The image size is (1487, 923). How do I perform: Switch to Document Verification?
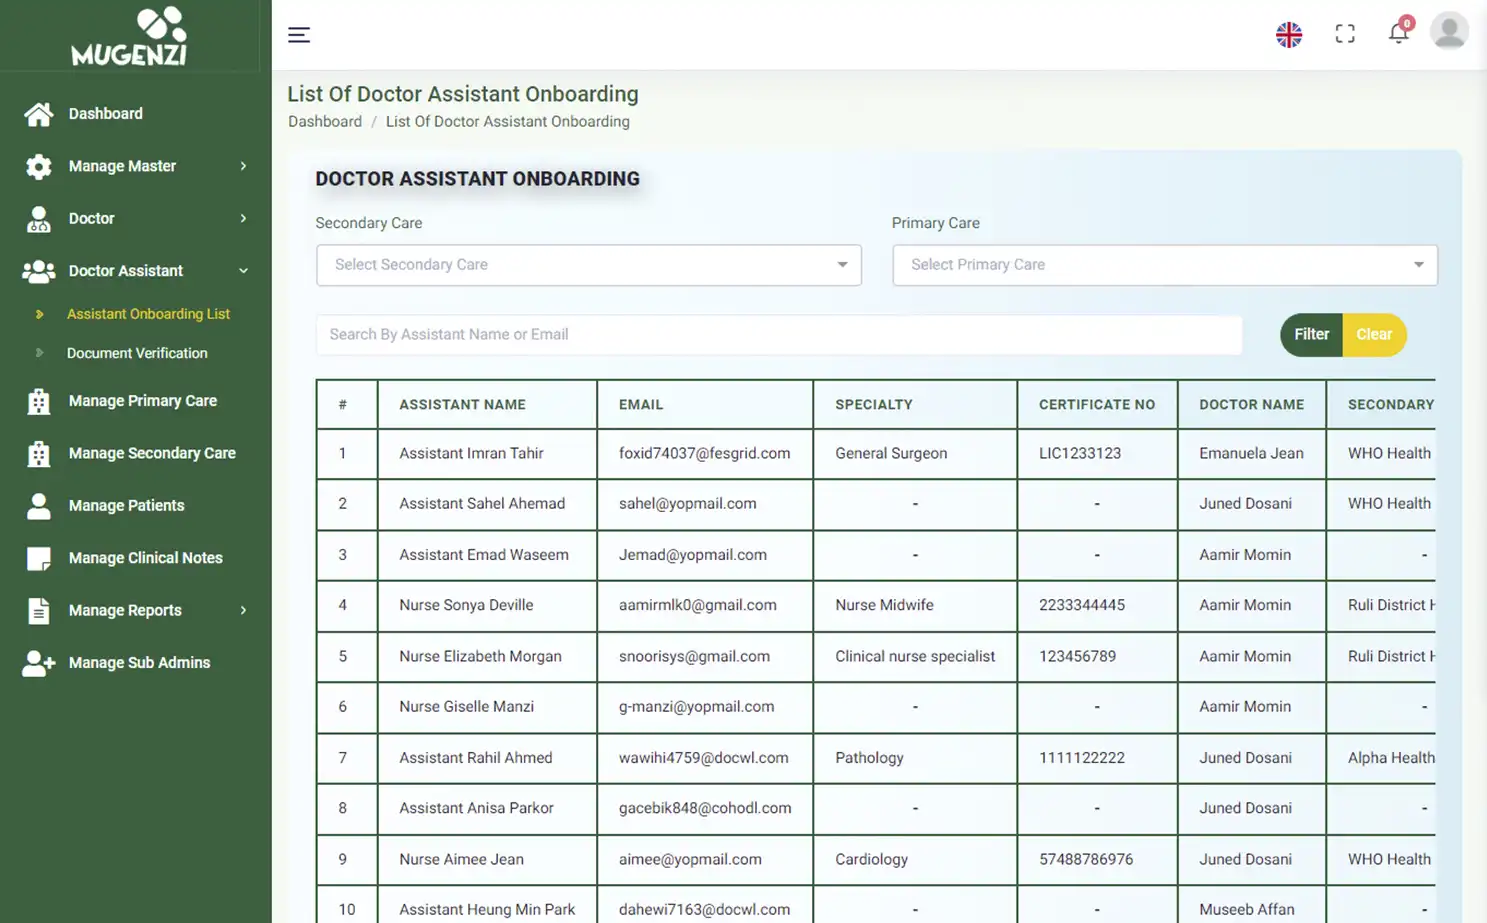click(137, 353)
